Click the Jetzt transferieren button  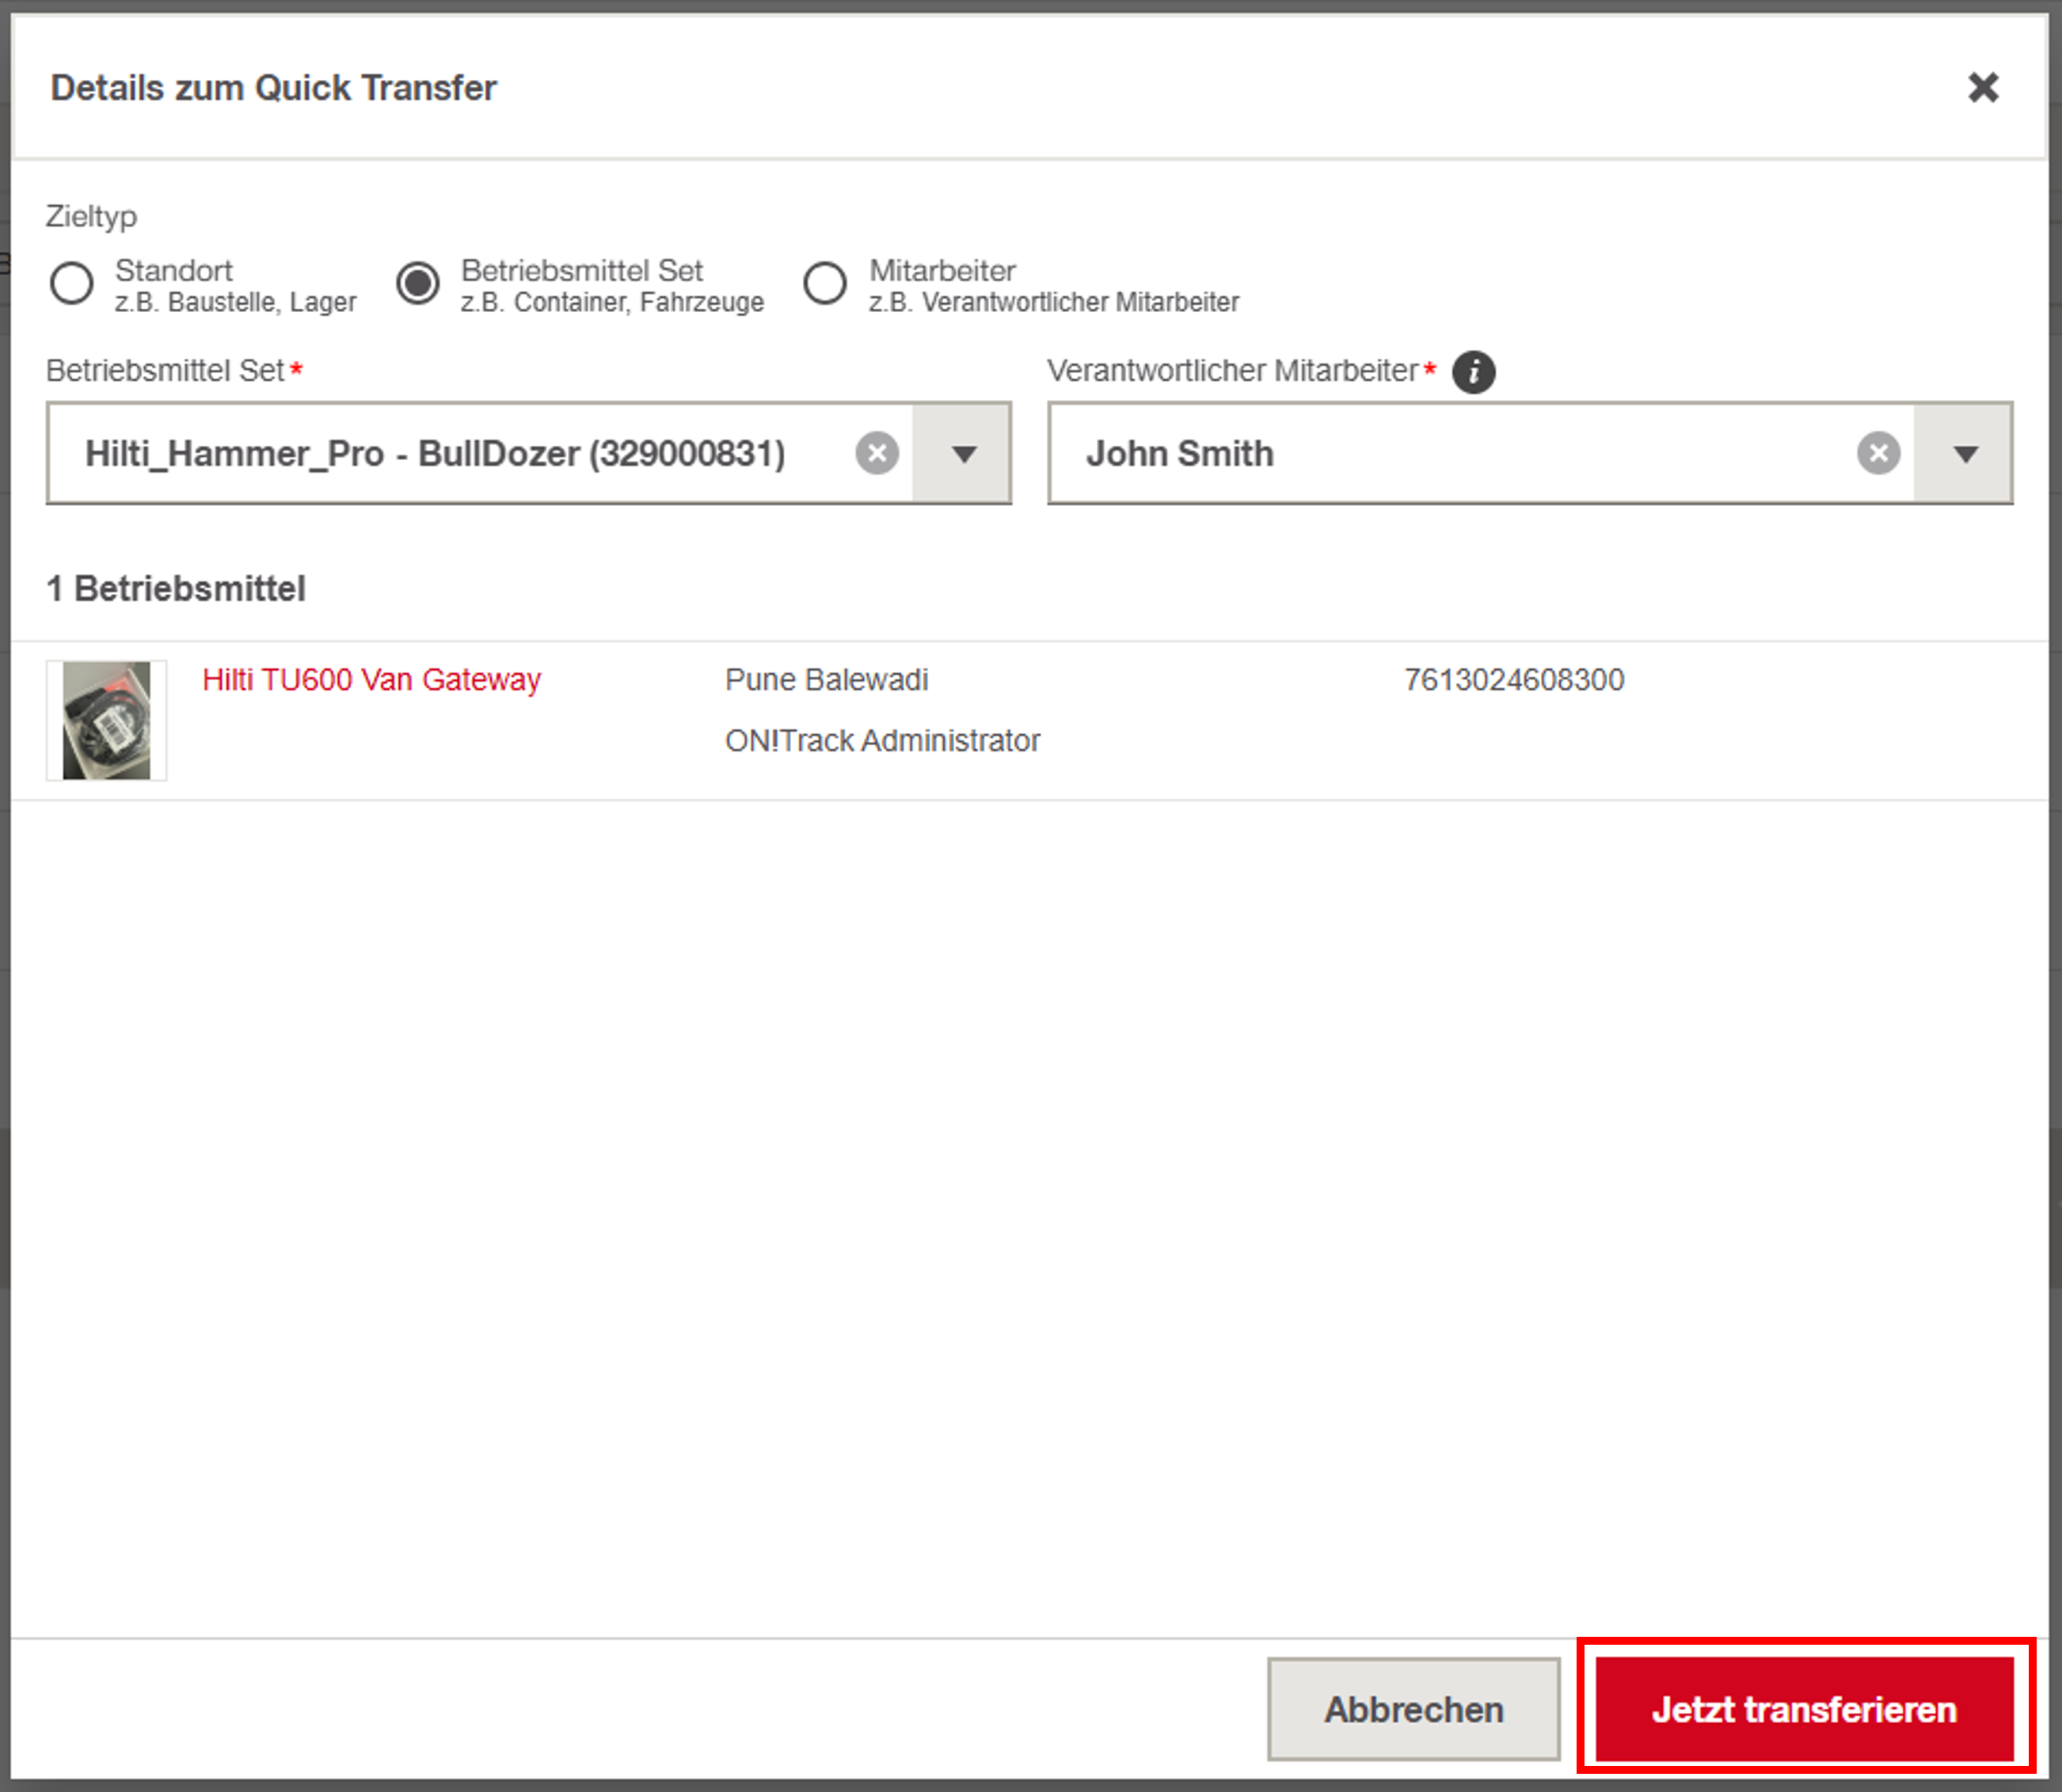pos(1804,1709)
